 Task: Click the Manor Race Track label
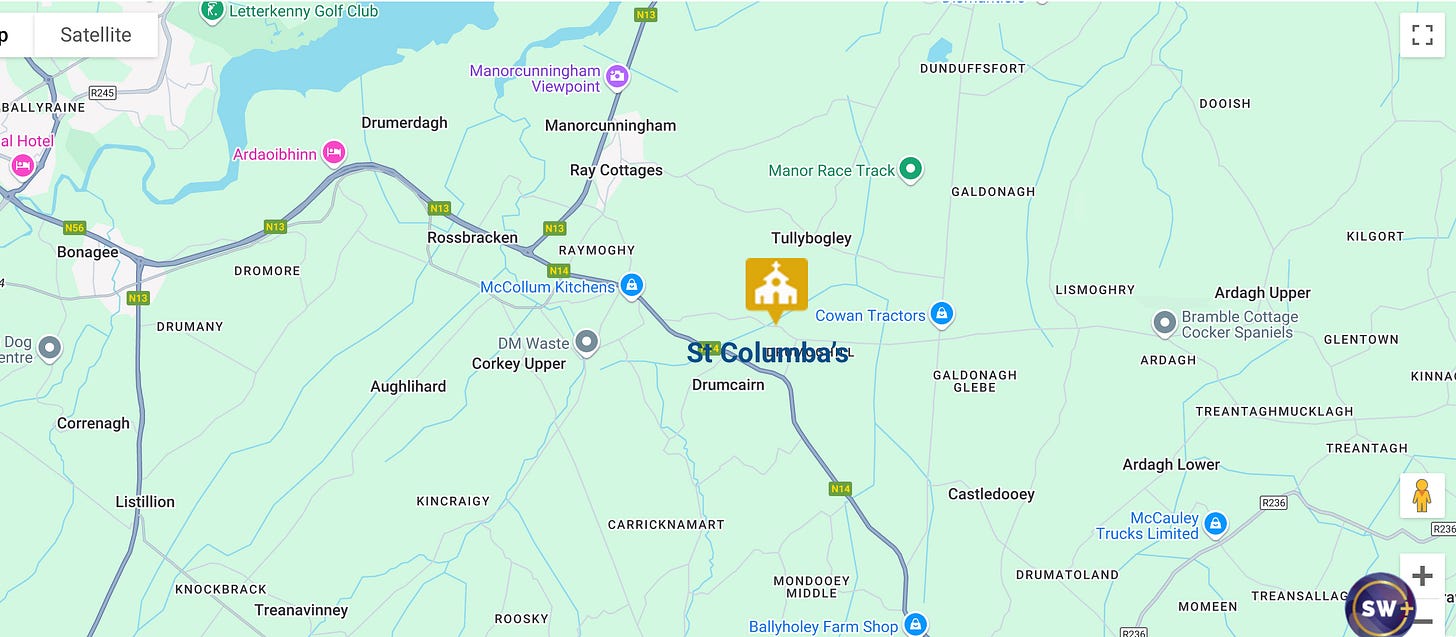[x=832, y=171]
